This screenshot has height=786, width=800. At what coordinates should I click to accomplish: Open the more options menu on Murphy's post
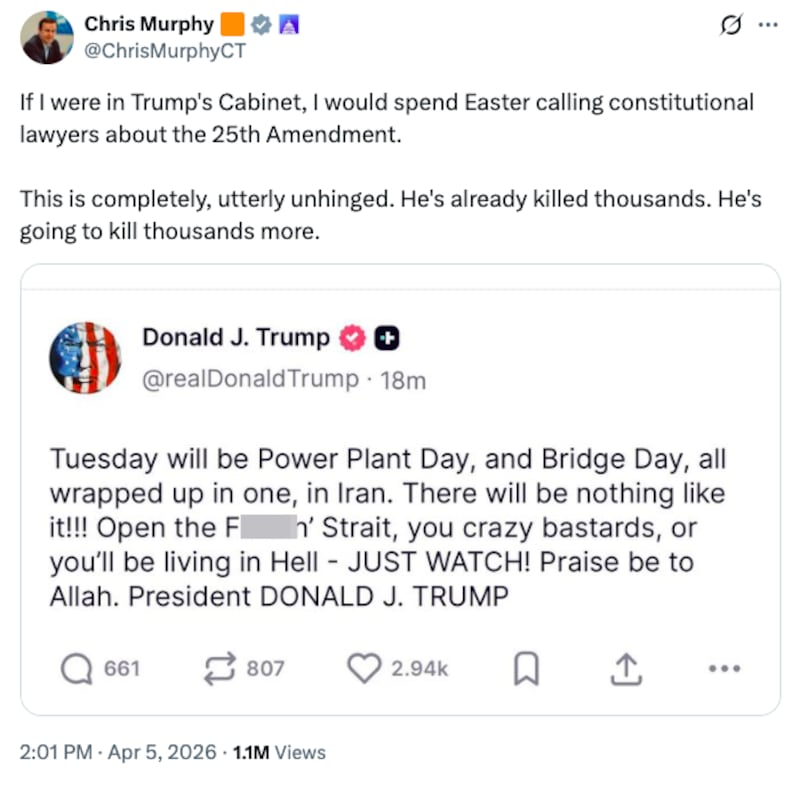point(767,25)
